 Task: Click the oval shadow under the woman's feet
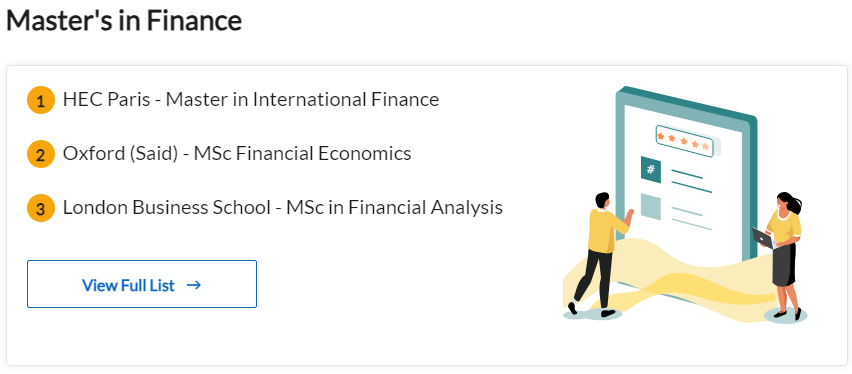[x=786, y=315]
